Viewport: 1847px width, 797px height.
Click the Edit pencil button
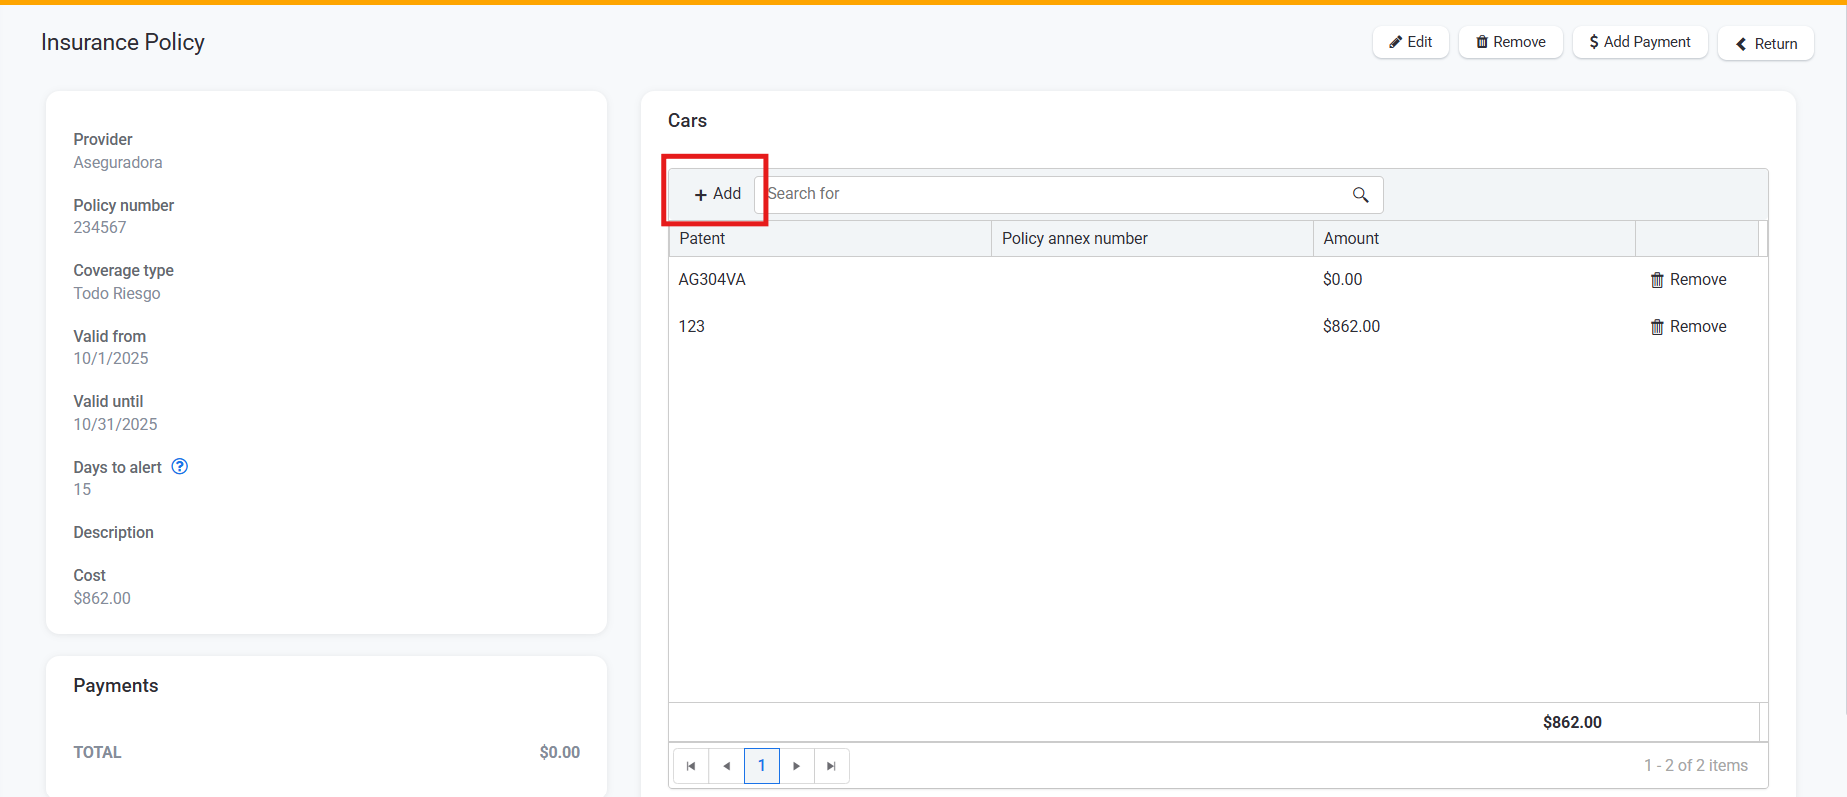coord(1410,42)
